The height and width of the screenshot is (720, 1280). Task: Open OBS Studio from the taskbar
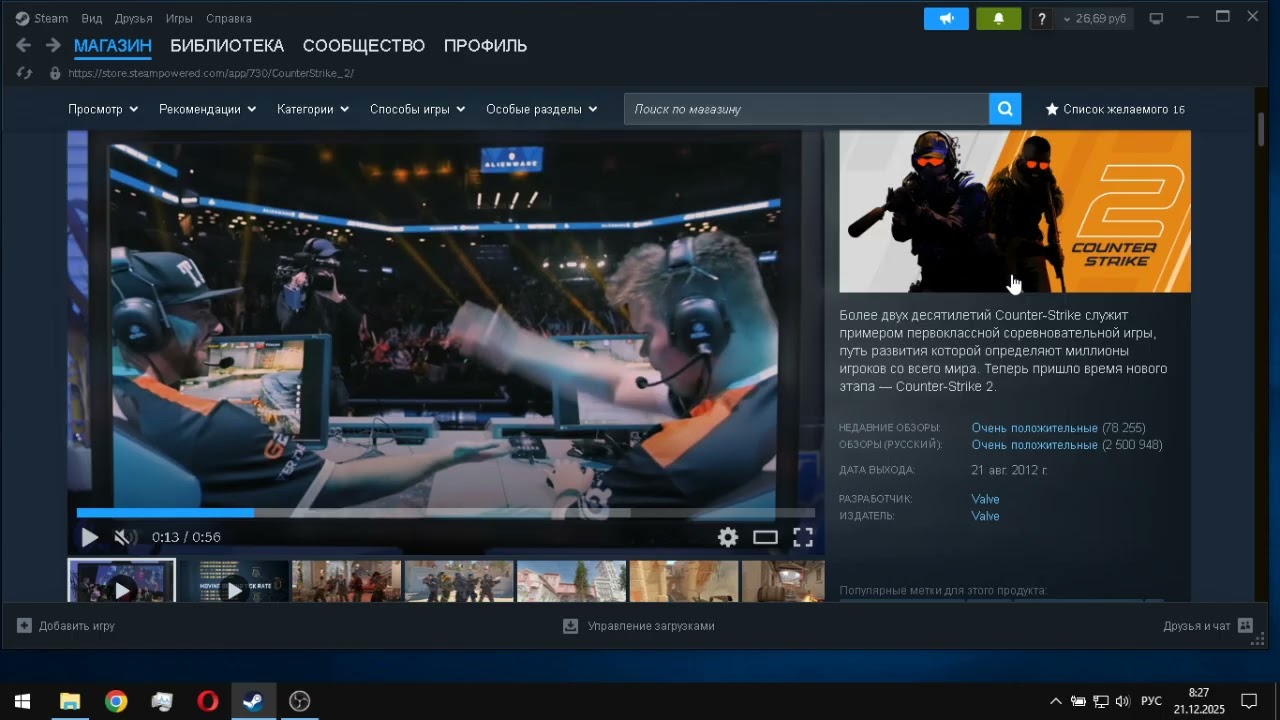click(299, 701)
